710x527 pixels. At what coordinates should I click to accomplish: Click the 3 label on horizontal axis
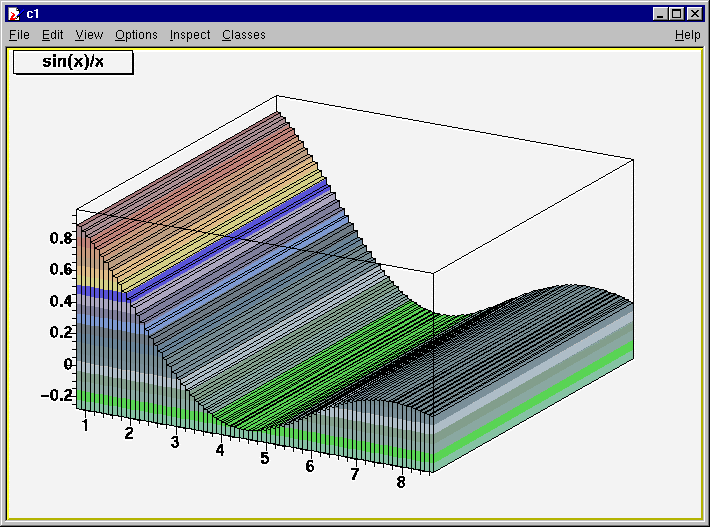(175, 442)
